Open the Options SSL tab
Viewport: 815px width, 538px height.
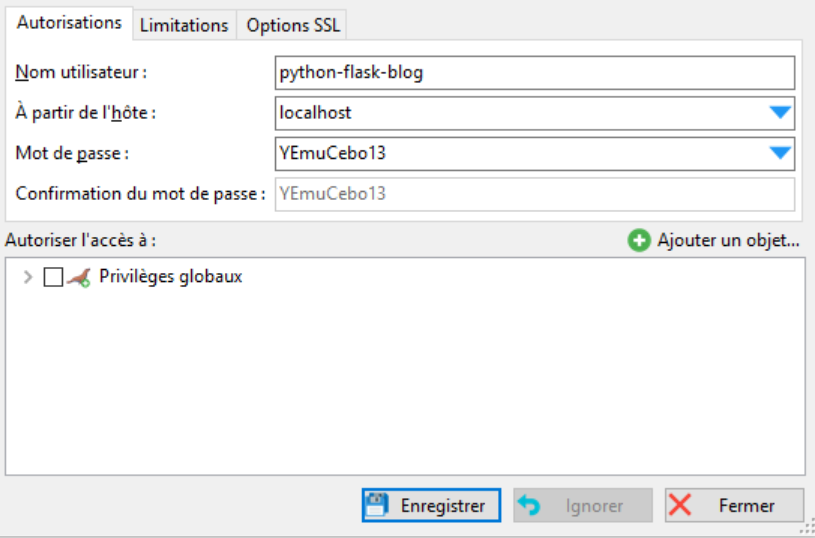tap(293, 25)
